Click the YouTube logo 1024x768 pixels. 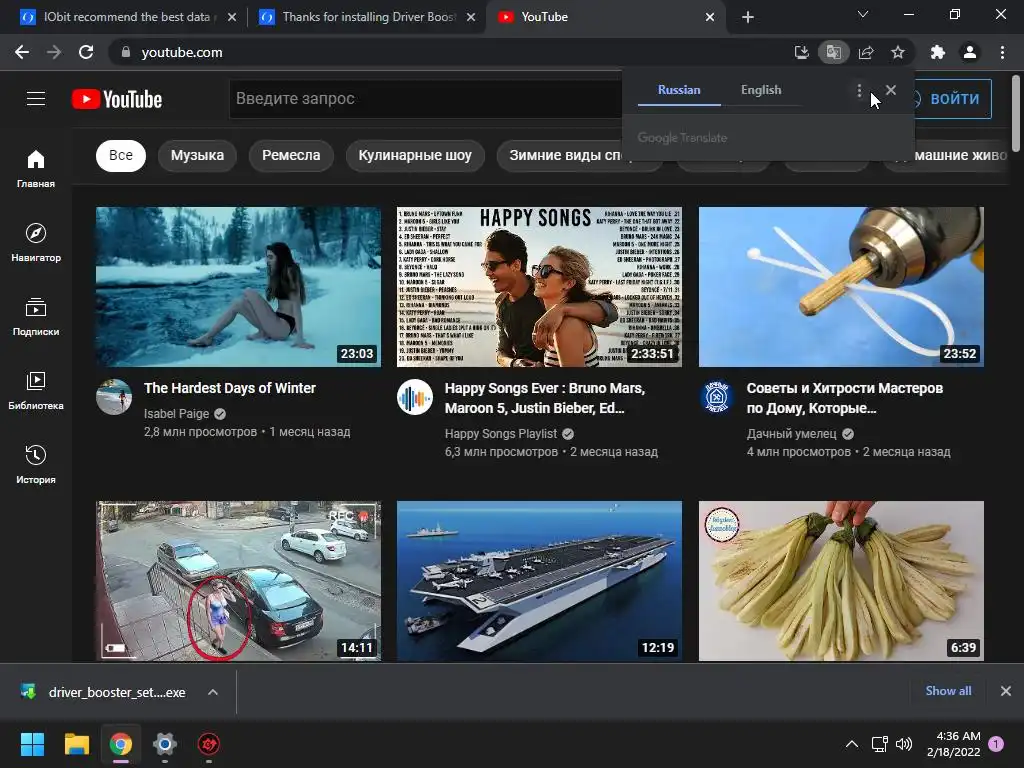(x=117, y=99)
